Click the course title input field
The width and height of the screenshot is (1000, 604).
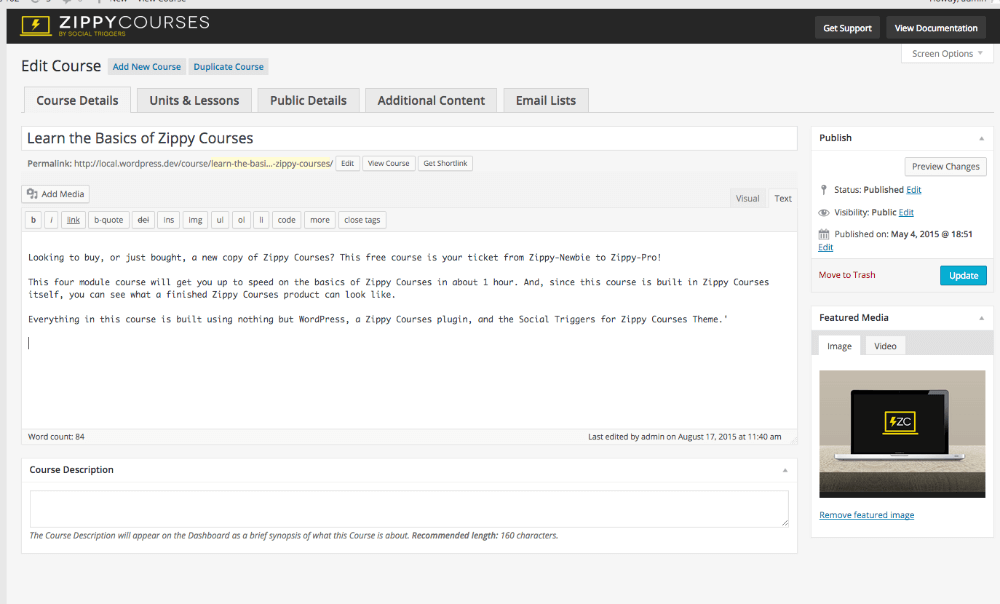409,138
